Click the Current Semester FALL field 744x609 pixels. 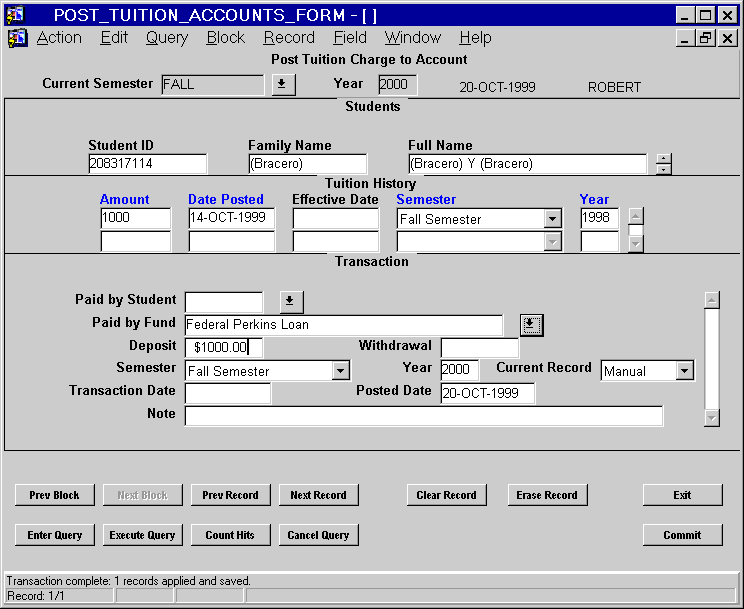[x=213, y=85]
